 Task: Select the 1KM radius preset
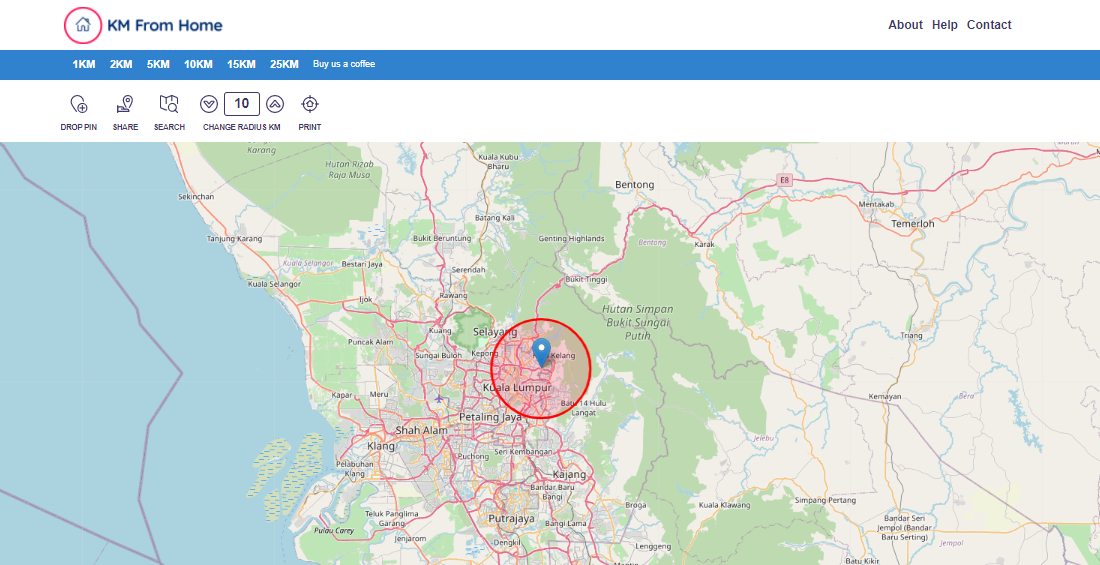click(84, 64)
